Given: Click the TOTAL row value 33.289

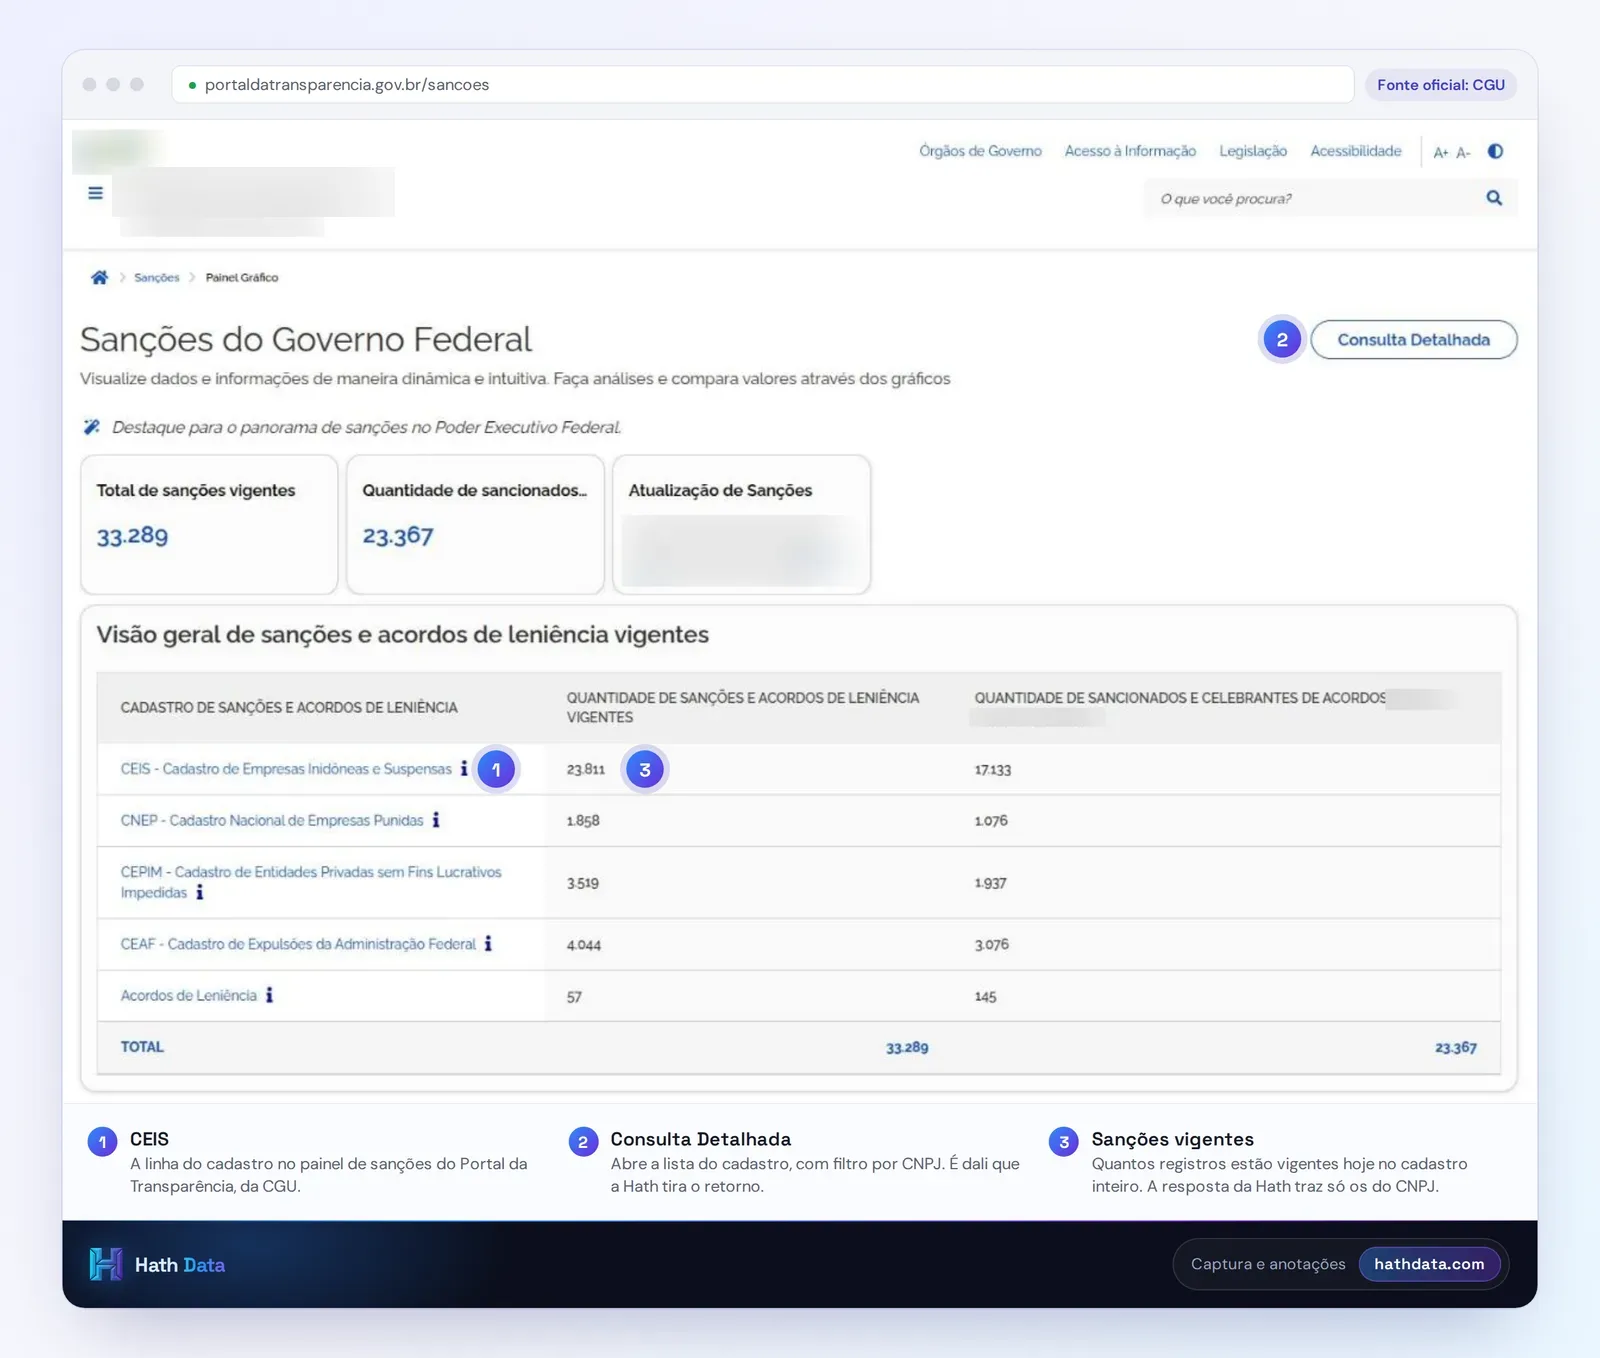Looking at the screenshot, I should pyautogui.click(x=907, y=1047).
